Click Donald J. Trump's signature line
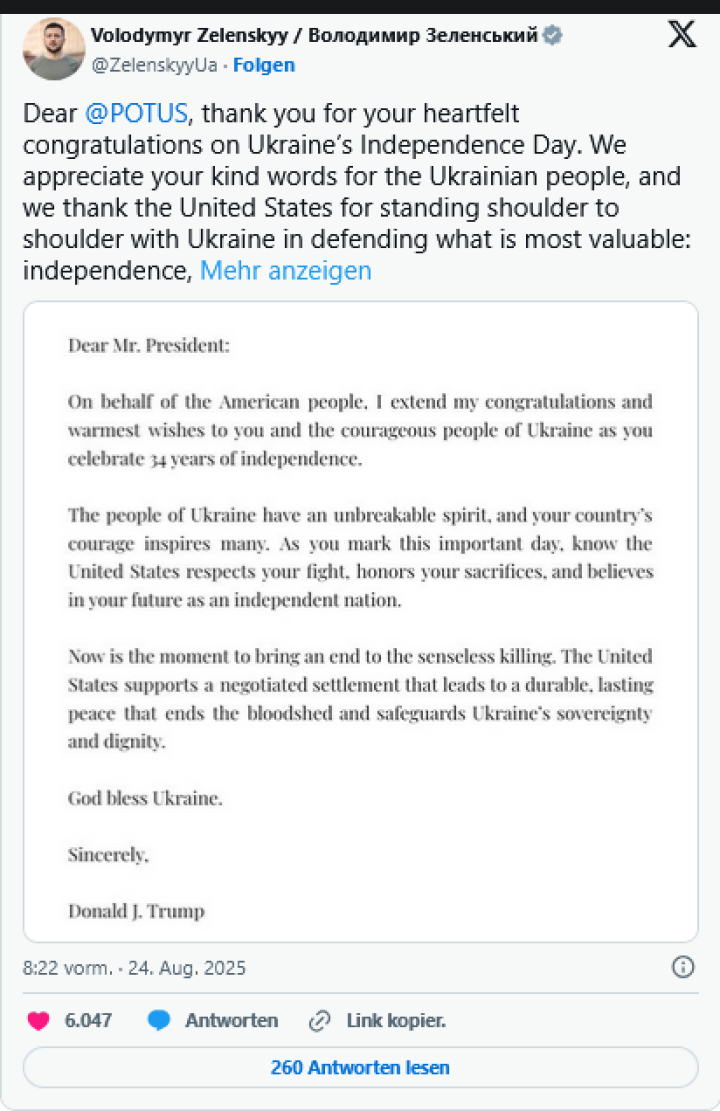 pos(136,911)
